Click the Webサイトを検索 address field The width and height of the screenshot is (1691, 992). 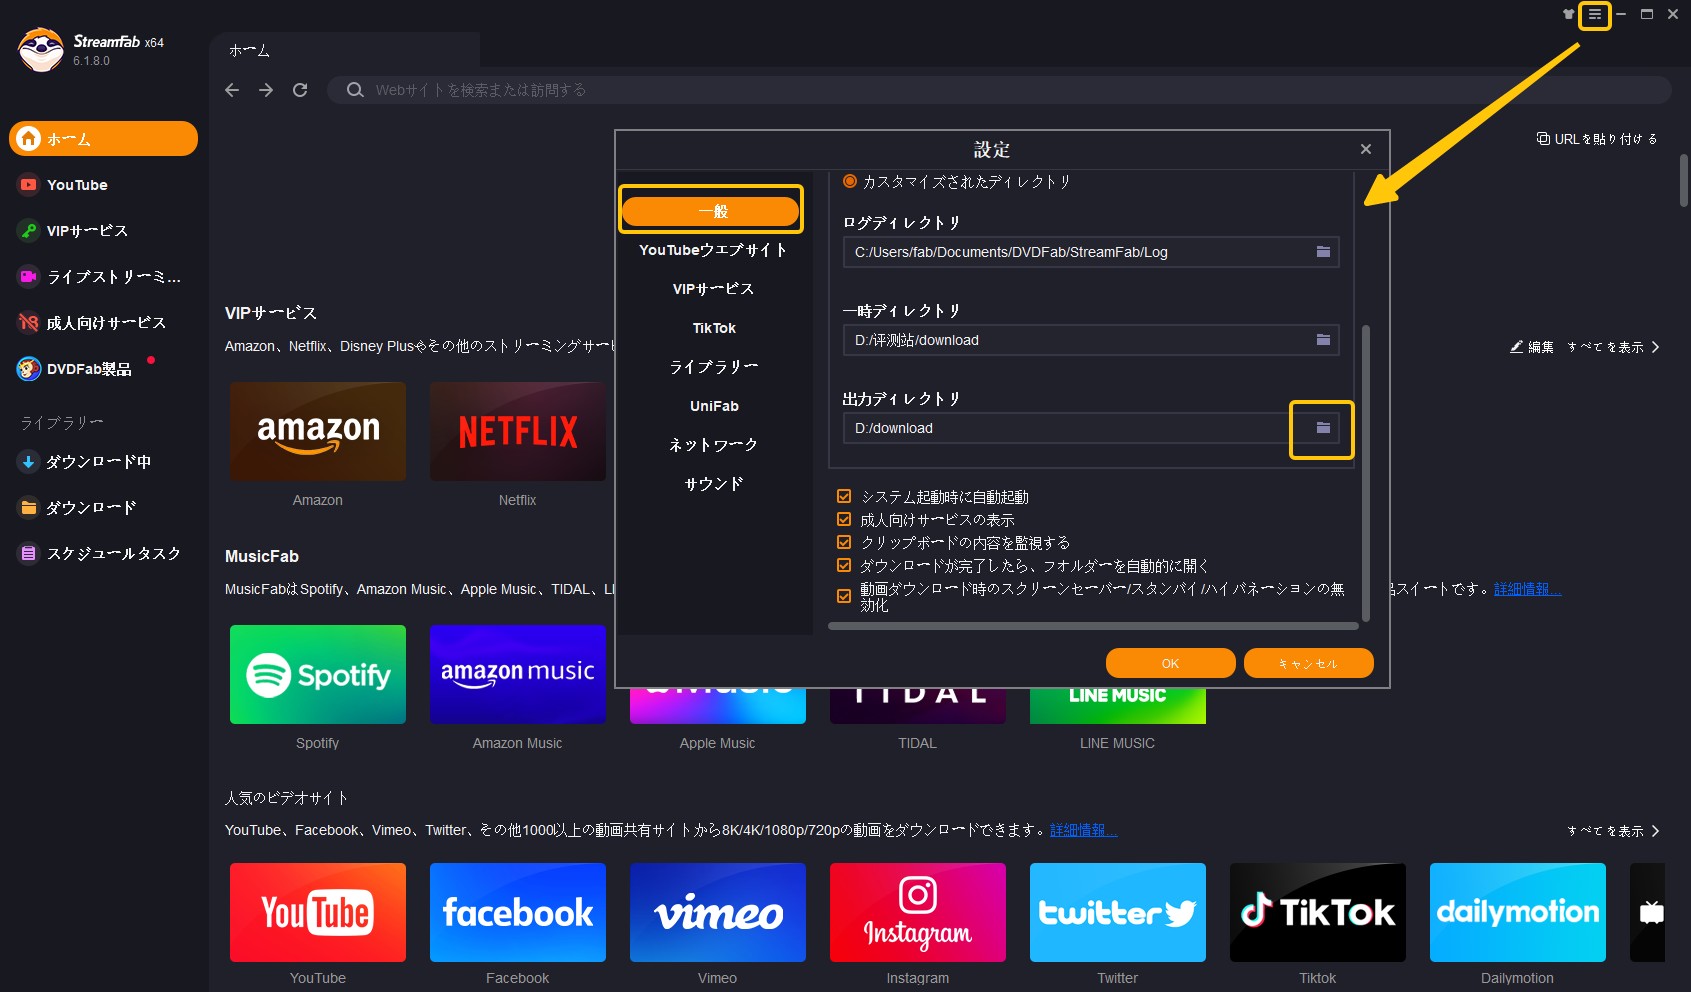click(x=1000, y=90)
